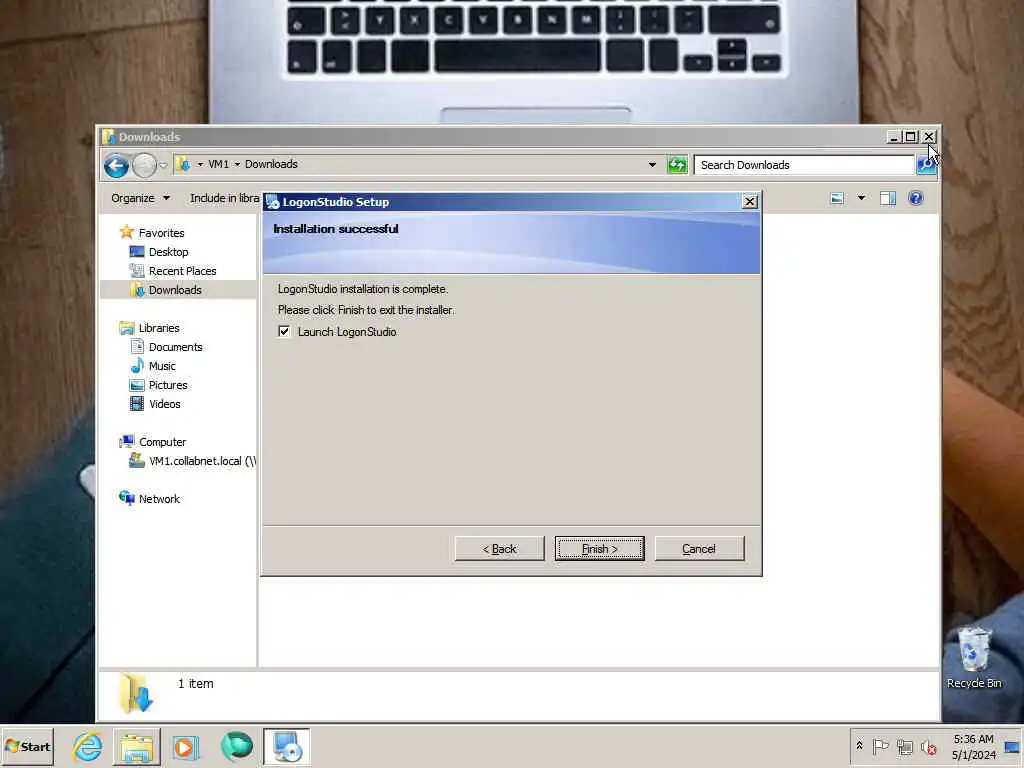Select Desktop under Favorites

click(x=168, y=251)
